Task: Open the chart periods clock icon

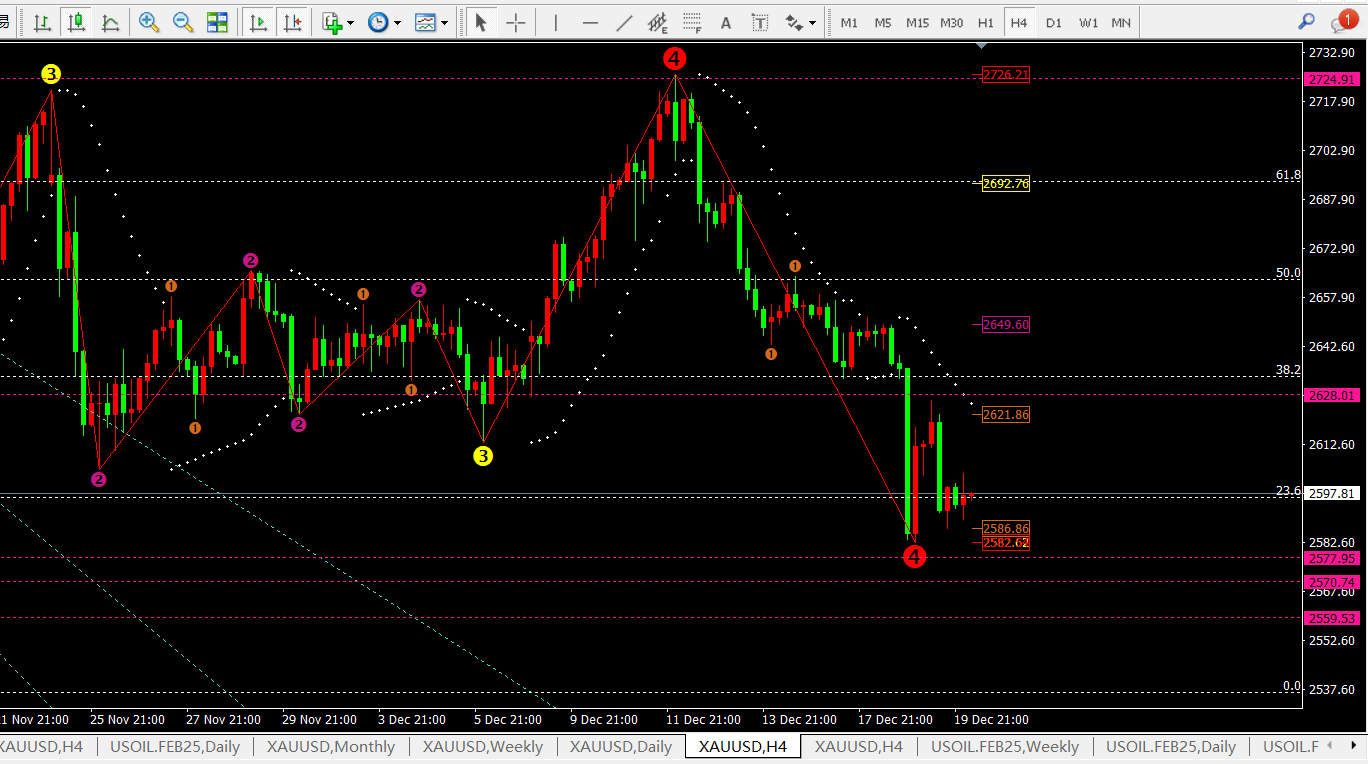Action: coord(378,22)
